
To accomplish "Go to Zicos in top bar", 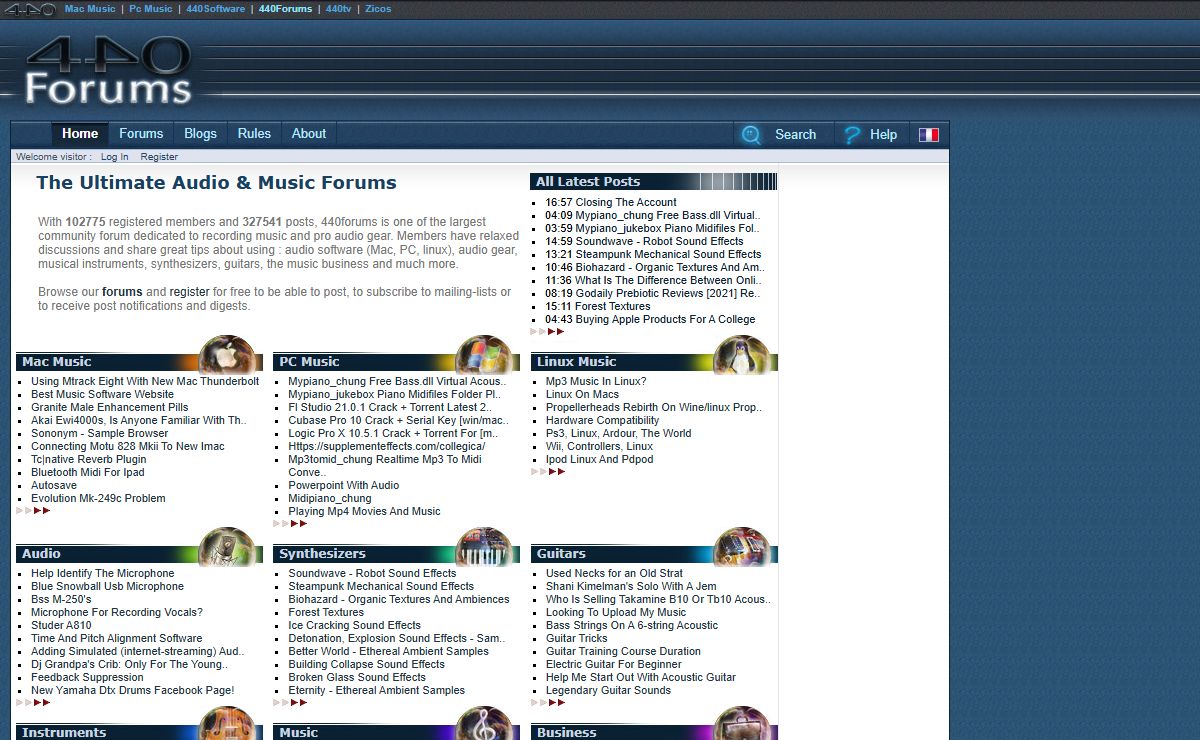I will (378, 9).
